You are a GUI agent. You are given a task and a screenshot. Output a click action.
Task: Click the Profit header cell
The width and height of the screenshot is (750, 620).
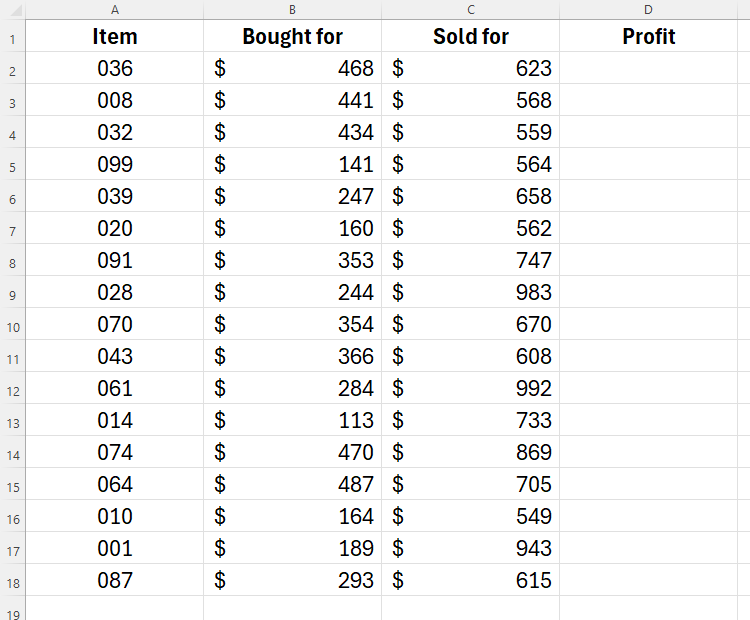(648, 37)
